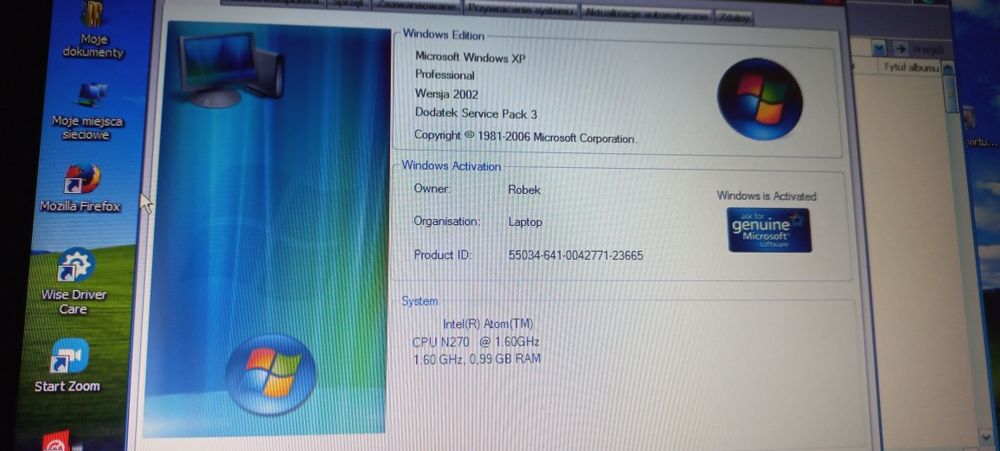
Task: Click the Windows is Activated text
Action: (766, 196)
